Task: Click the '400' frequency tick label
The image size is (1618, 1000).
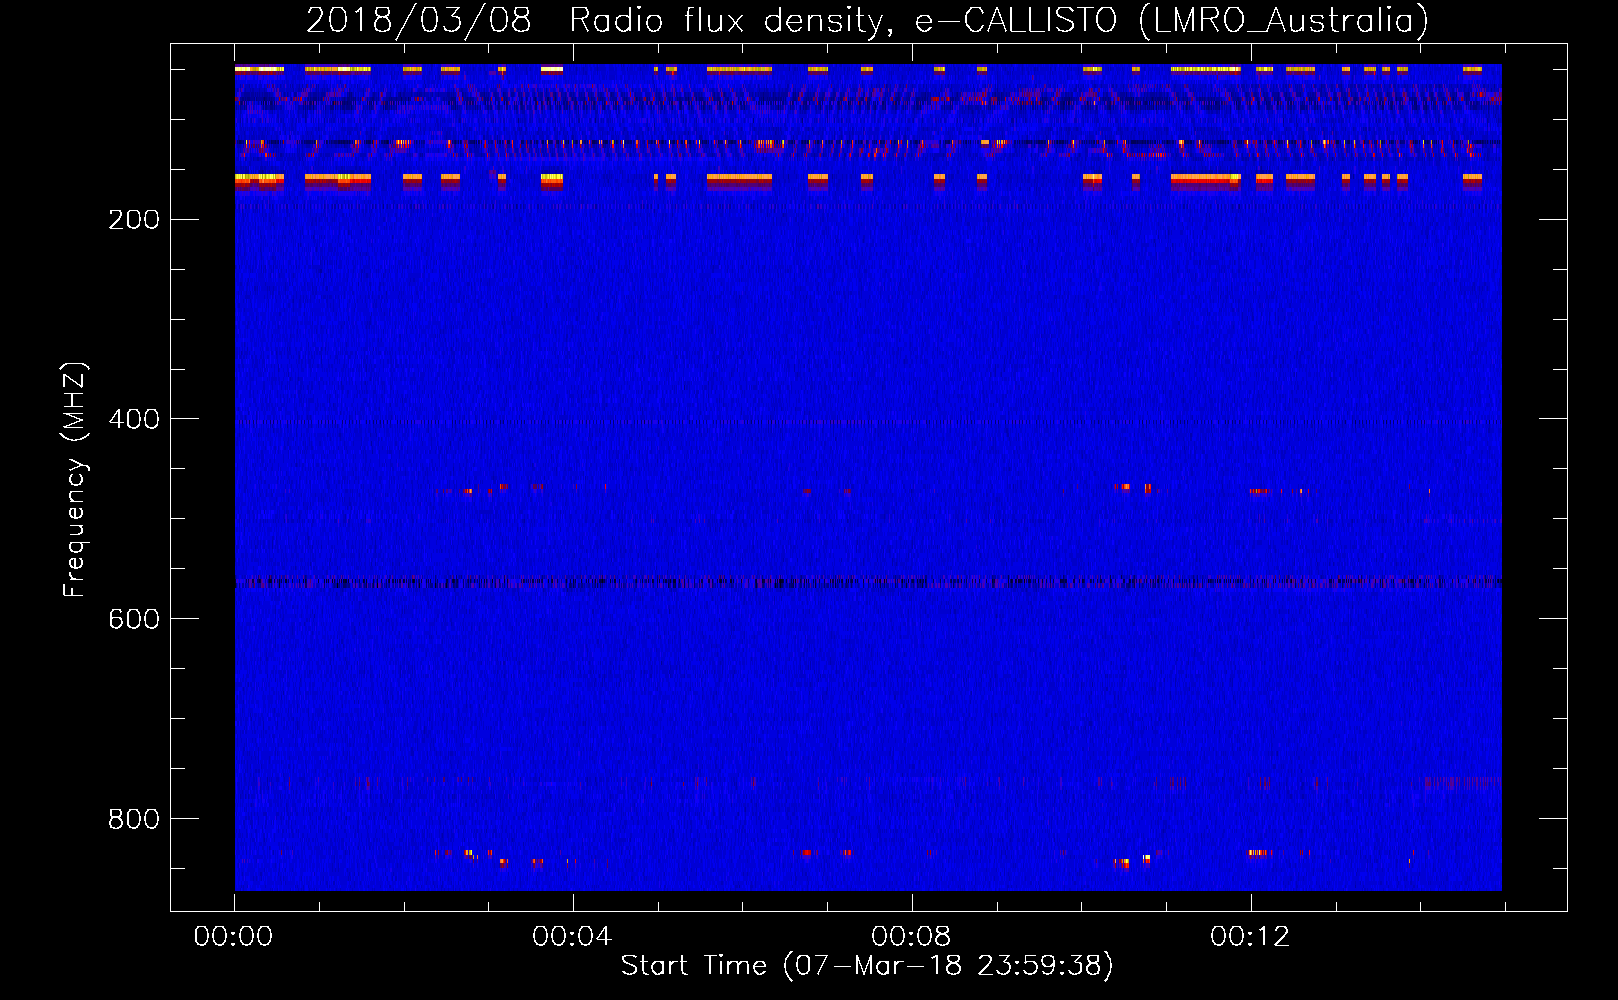Action: [x=134, y=420]
